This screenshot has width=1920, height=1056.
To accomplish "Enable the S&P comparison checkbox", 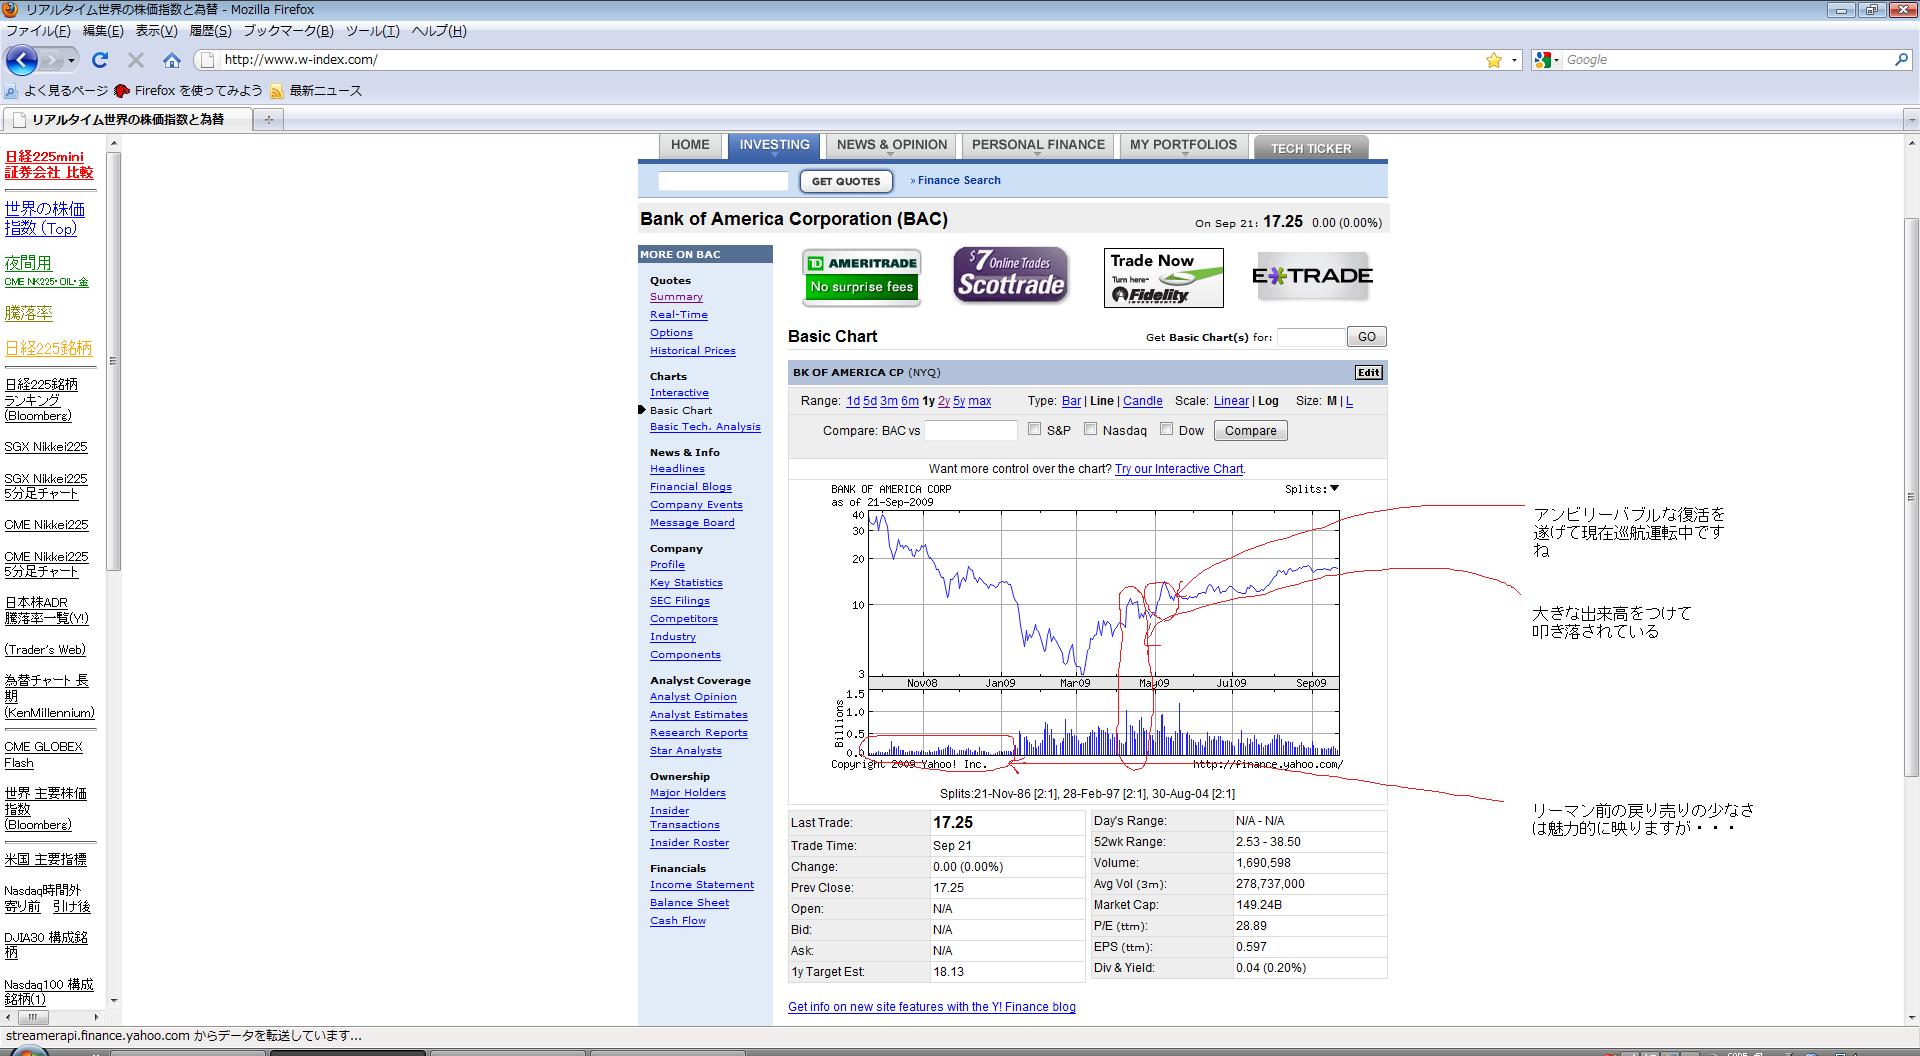I will 1035,429.
